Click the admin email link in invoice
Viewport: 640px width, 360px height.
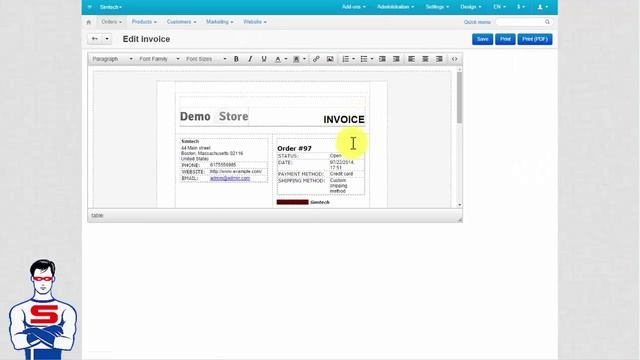(x=230, y=178)
